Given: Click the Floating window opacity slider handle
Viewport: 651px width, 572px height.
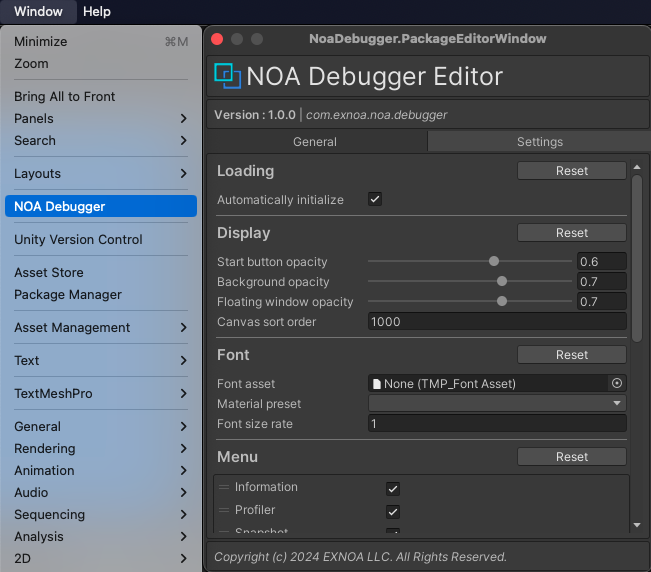Looking at the screenshot, I should pos(502,301).
